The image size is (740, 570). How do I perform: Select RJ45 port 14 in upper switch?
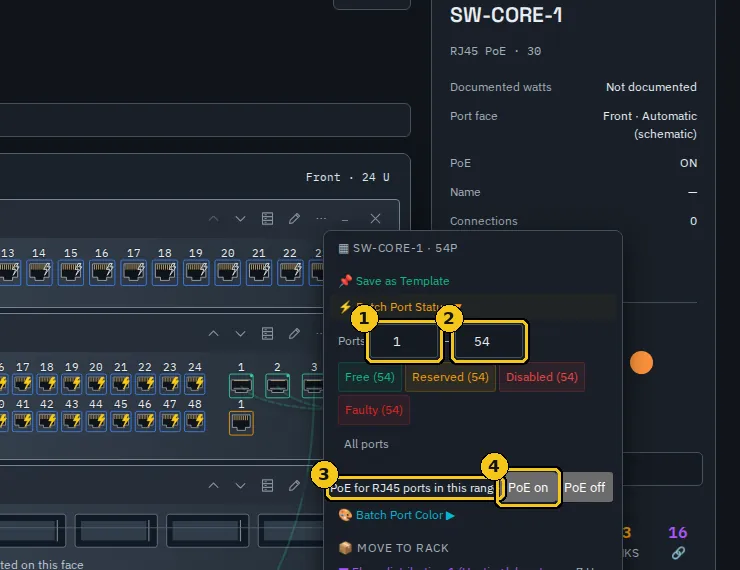pos(39,272)
